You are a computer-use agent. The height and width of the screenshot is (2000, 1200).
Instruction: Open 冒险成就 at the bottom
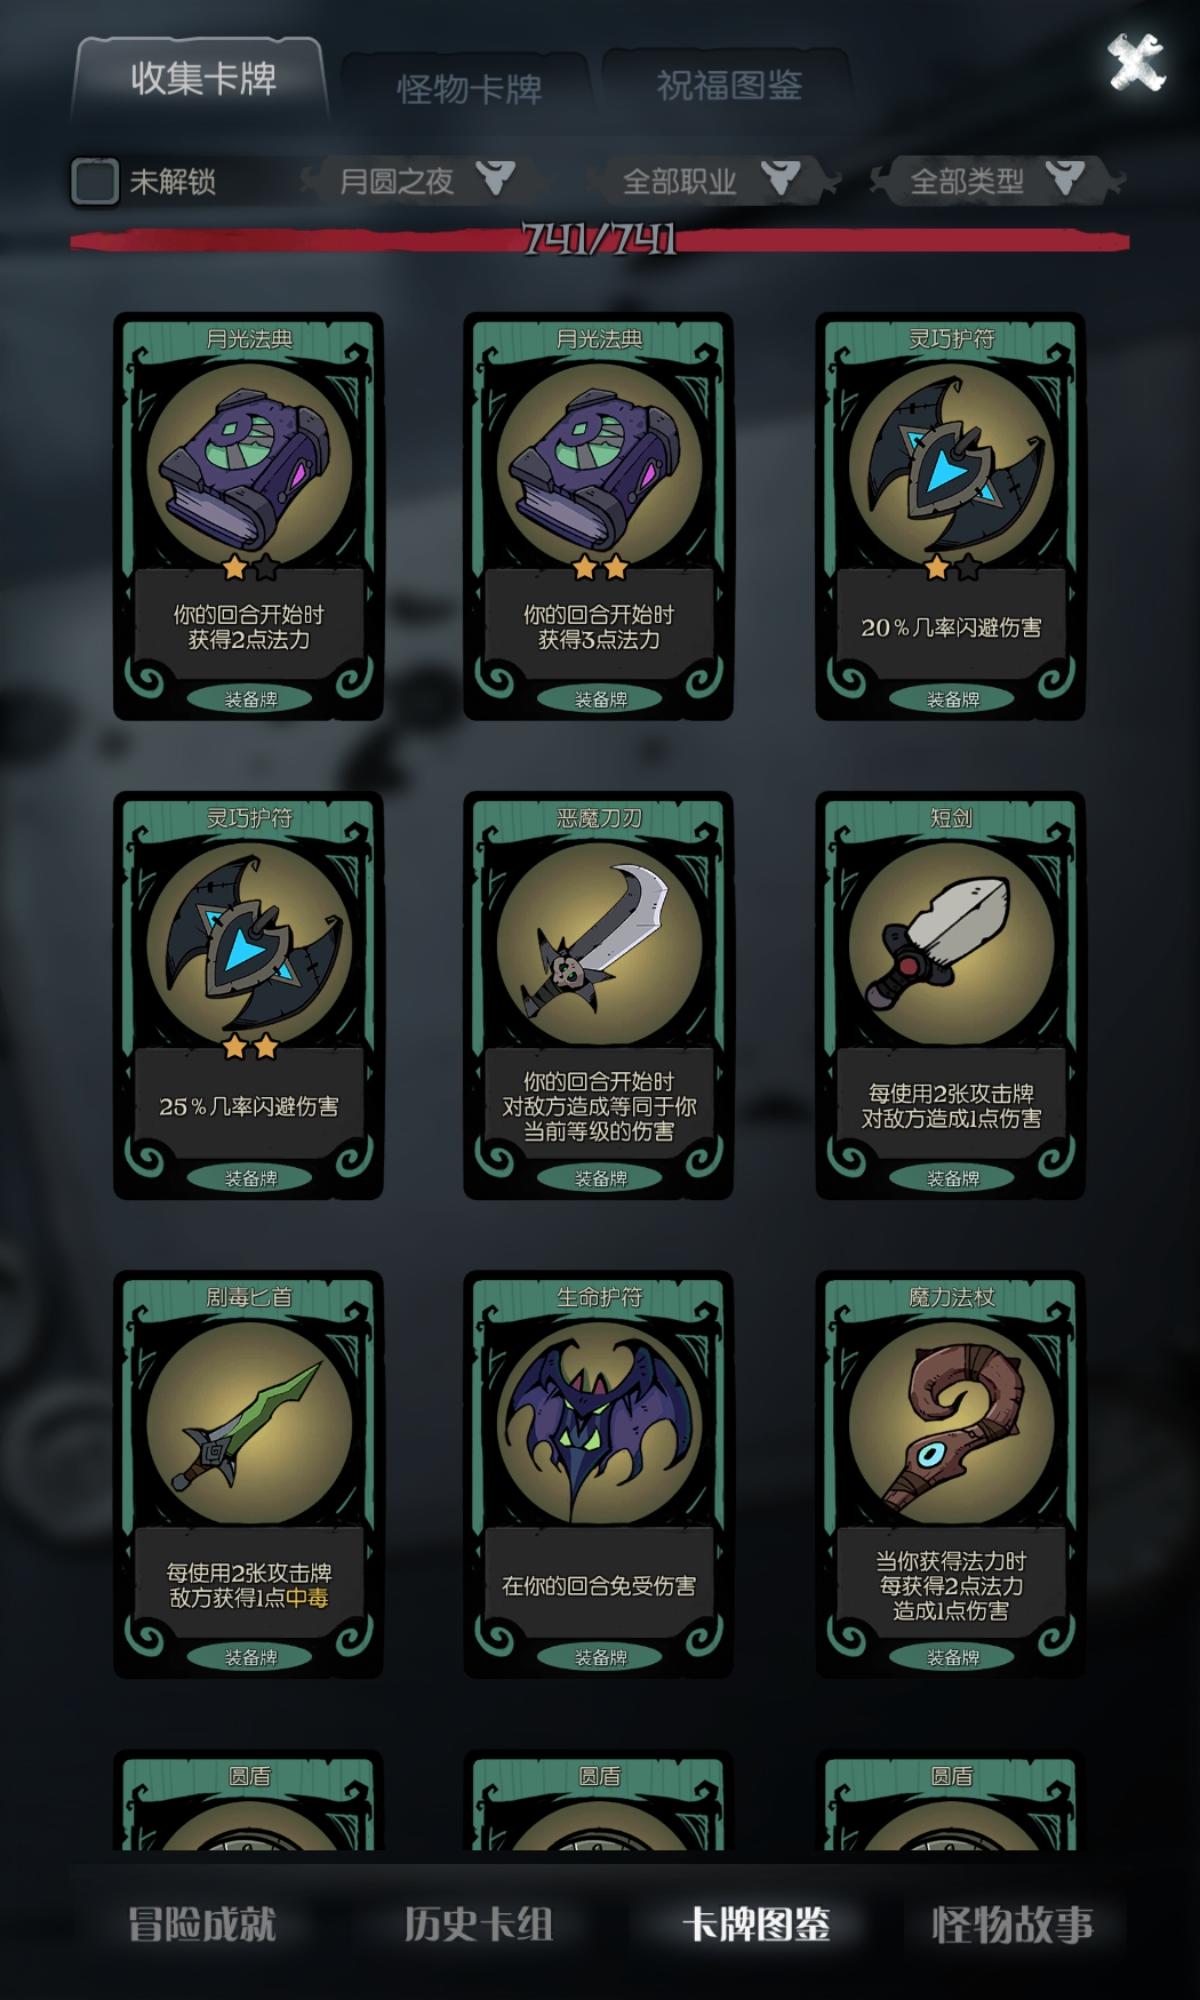[202, 1924]
